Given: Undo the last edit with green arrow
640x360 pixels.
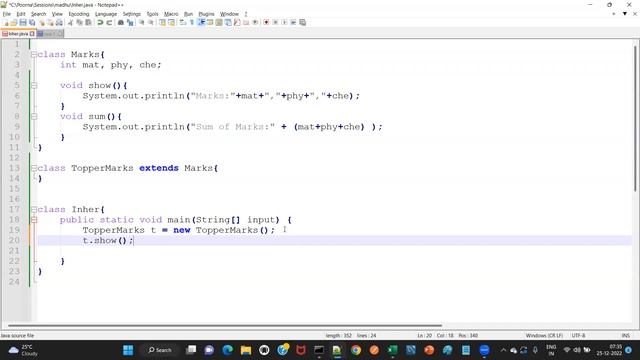Looking at the screenshot, I should coord(100,23).
